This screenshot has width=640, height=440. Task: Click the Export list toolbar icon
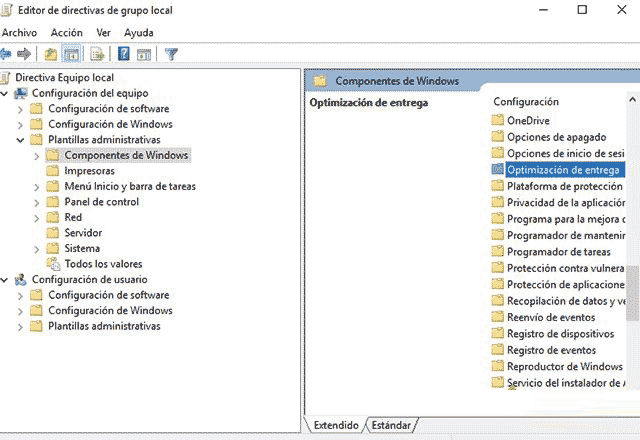(x=98, y=54)
